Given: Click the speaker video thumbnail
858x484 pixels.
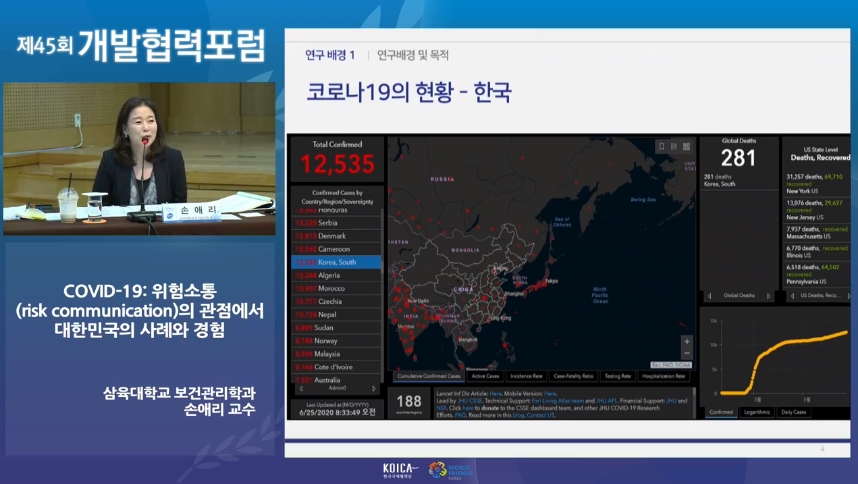Looking at the screenshot, I should [139, 159].
